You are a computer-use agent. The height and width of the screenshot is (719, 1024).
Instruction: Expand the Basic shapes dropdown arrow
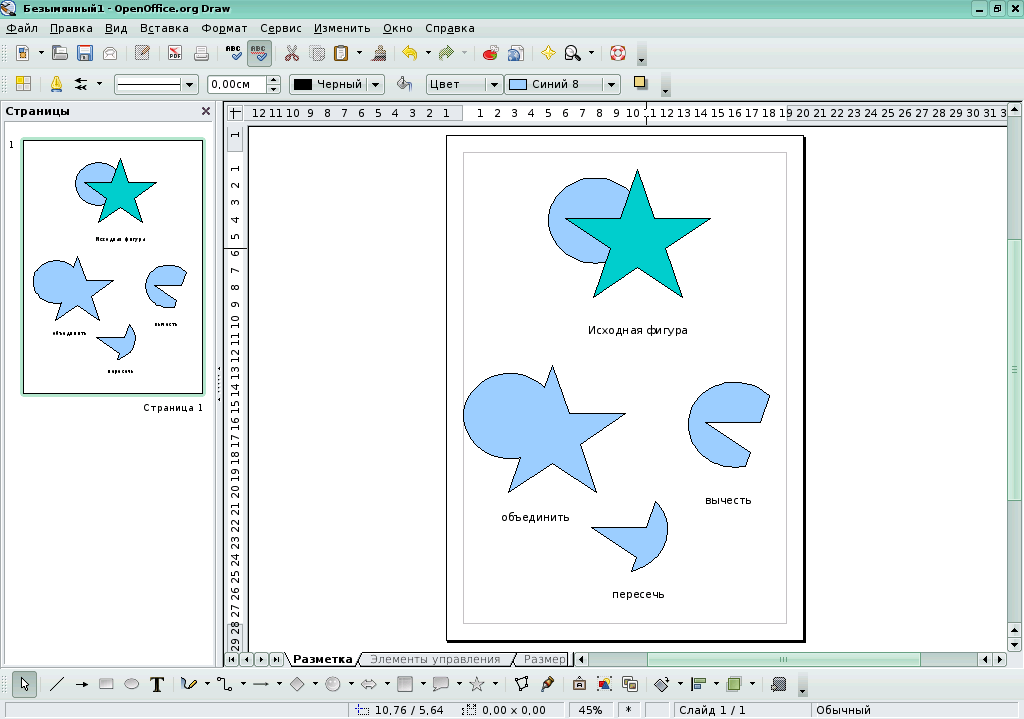click(x=315, y=684)
